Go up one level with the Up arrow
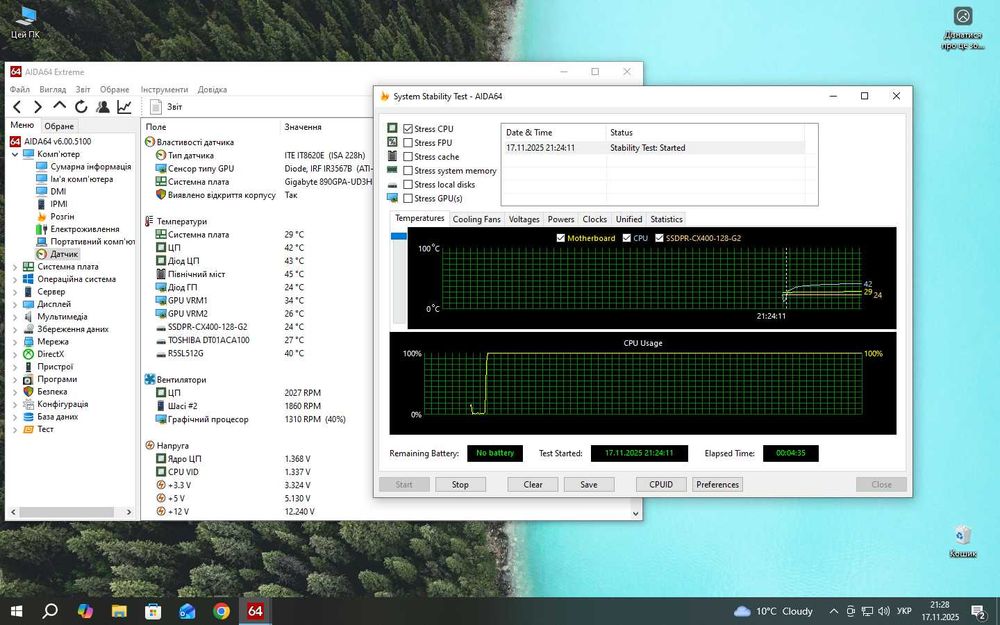The width and height of the screenshot is (1000, 625). 59,106
